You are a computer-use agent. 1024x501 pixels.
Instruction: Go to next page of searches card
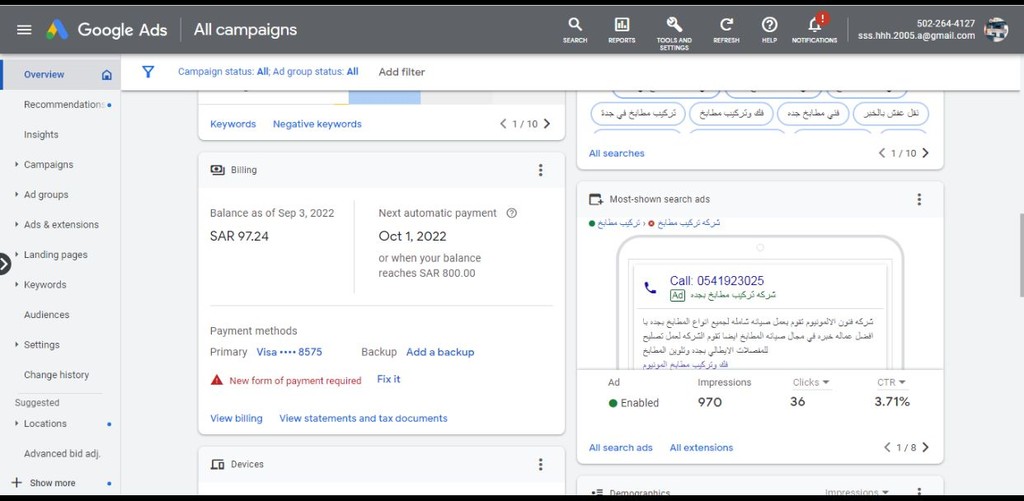[925, 153]
